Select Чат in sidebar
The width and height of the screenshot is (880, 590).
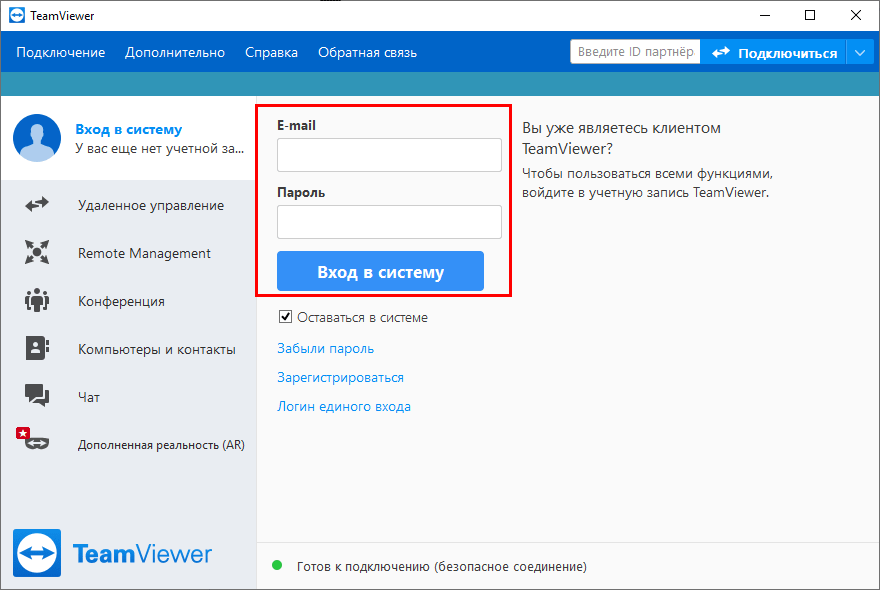(x=129, y=397)
